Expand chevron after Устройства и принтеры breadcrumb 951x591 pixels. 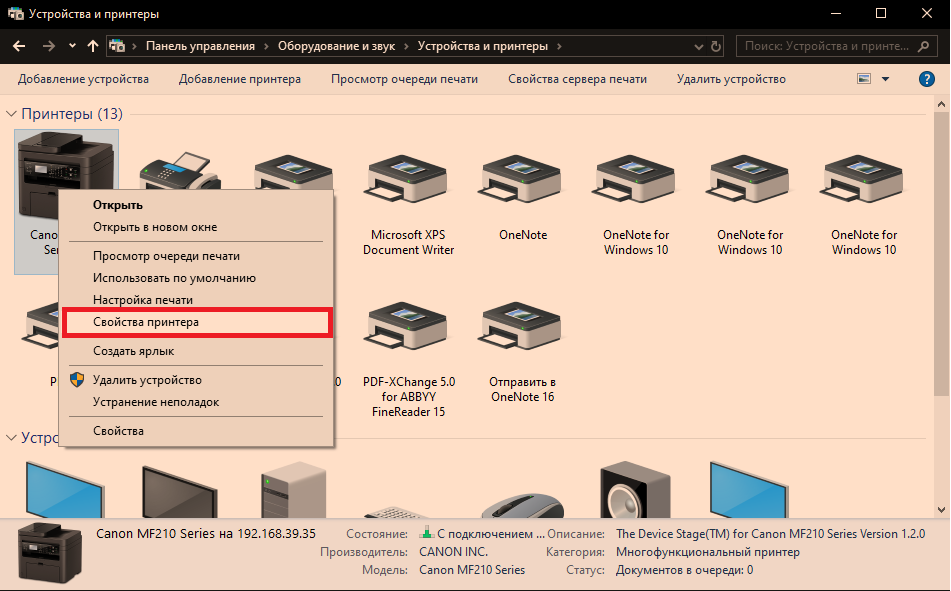tap(559, 46)
